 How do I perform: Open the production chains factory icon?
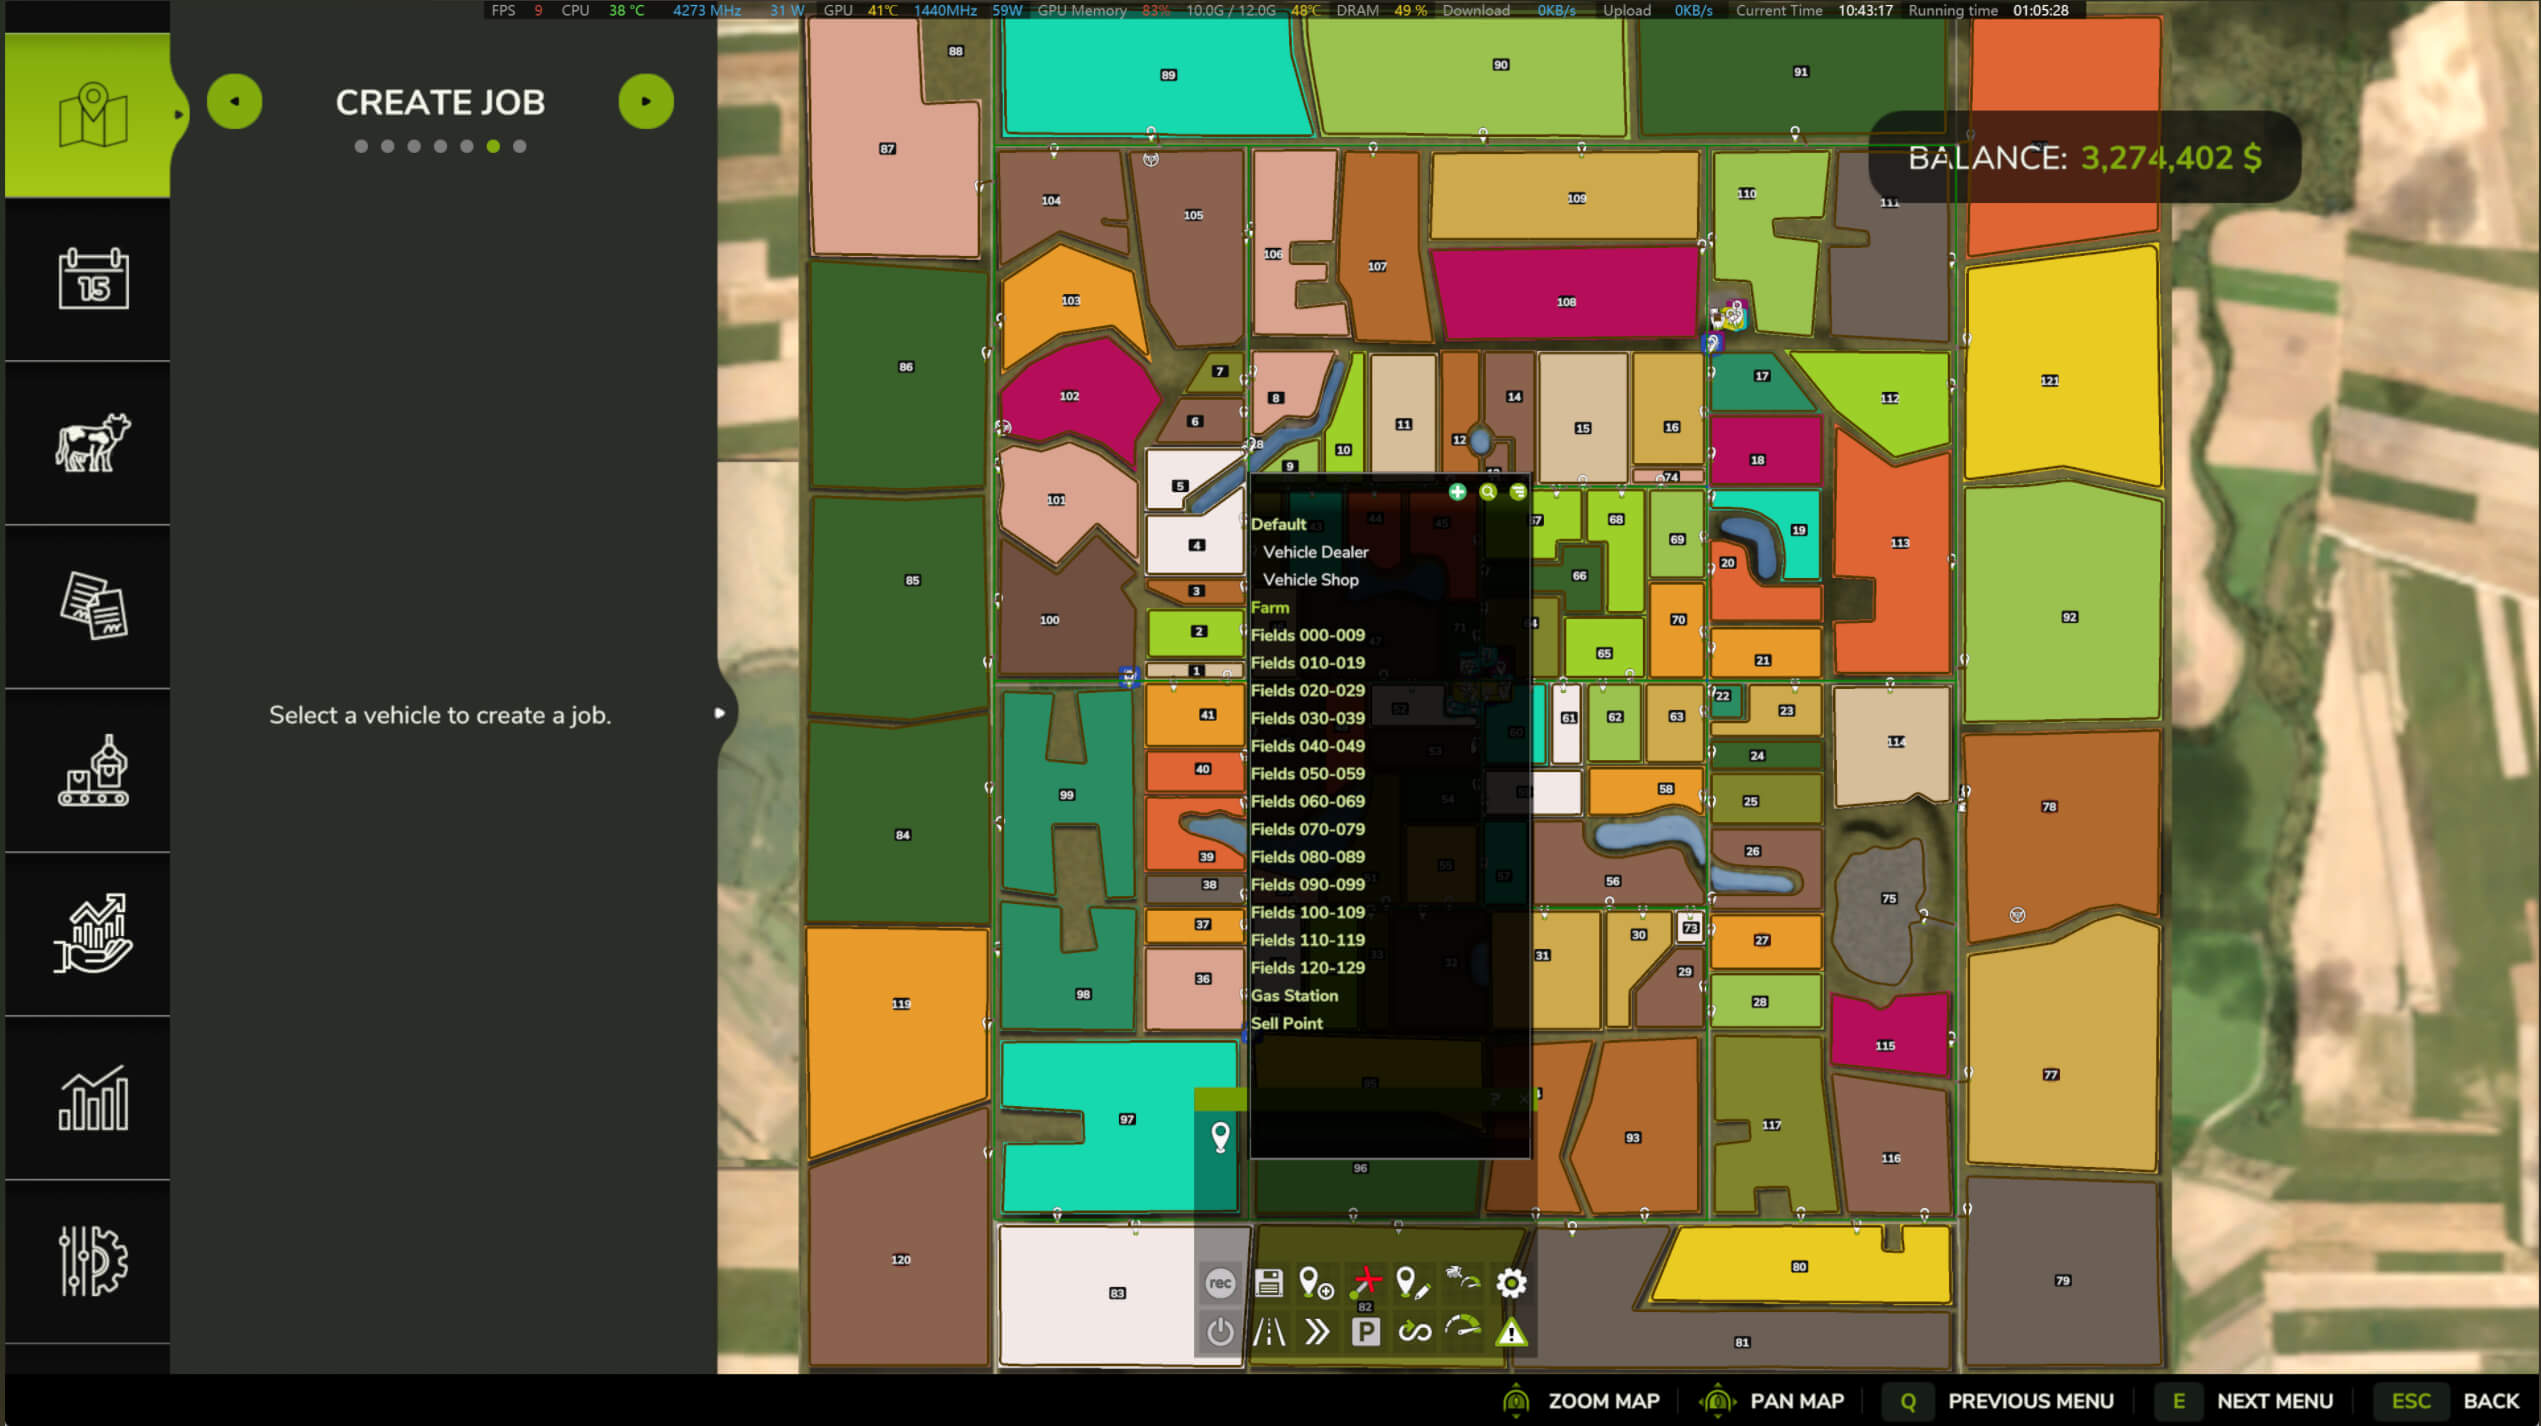click(92, 771)
